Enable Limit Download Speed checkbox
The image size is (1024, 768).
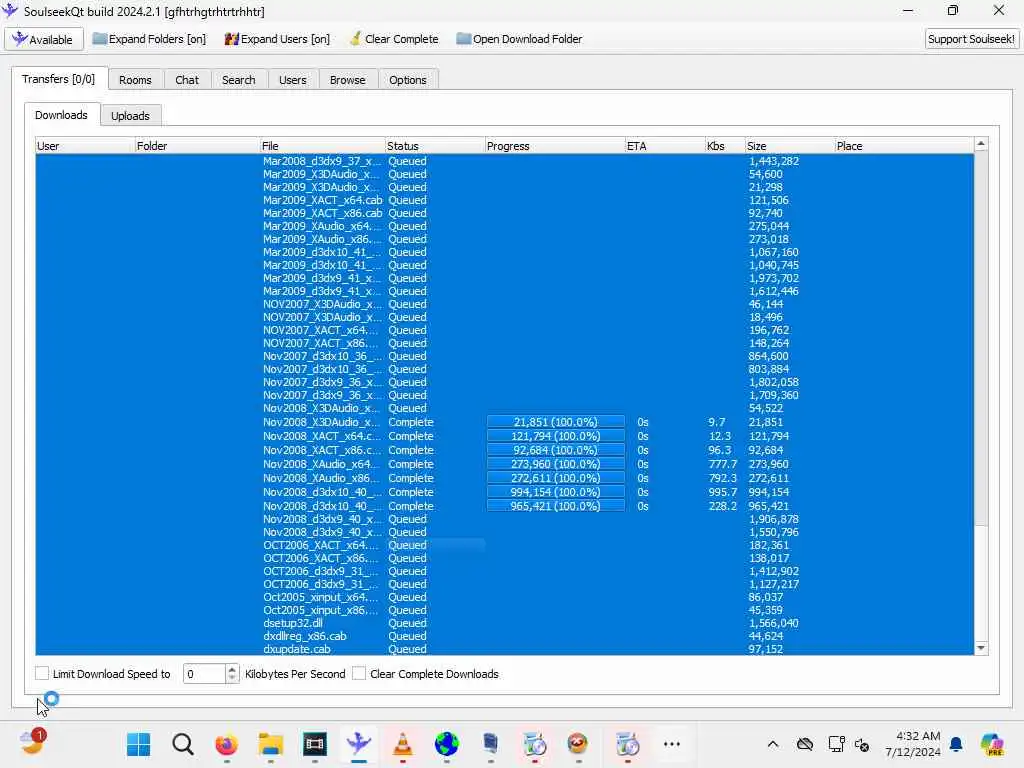pos(42,673)
